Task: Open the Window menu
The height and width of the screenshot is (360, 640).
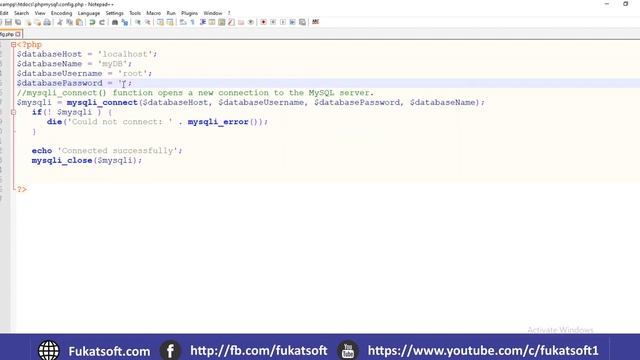Action: pos(213,13)
